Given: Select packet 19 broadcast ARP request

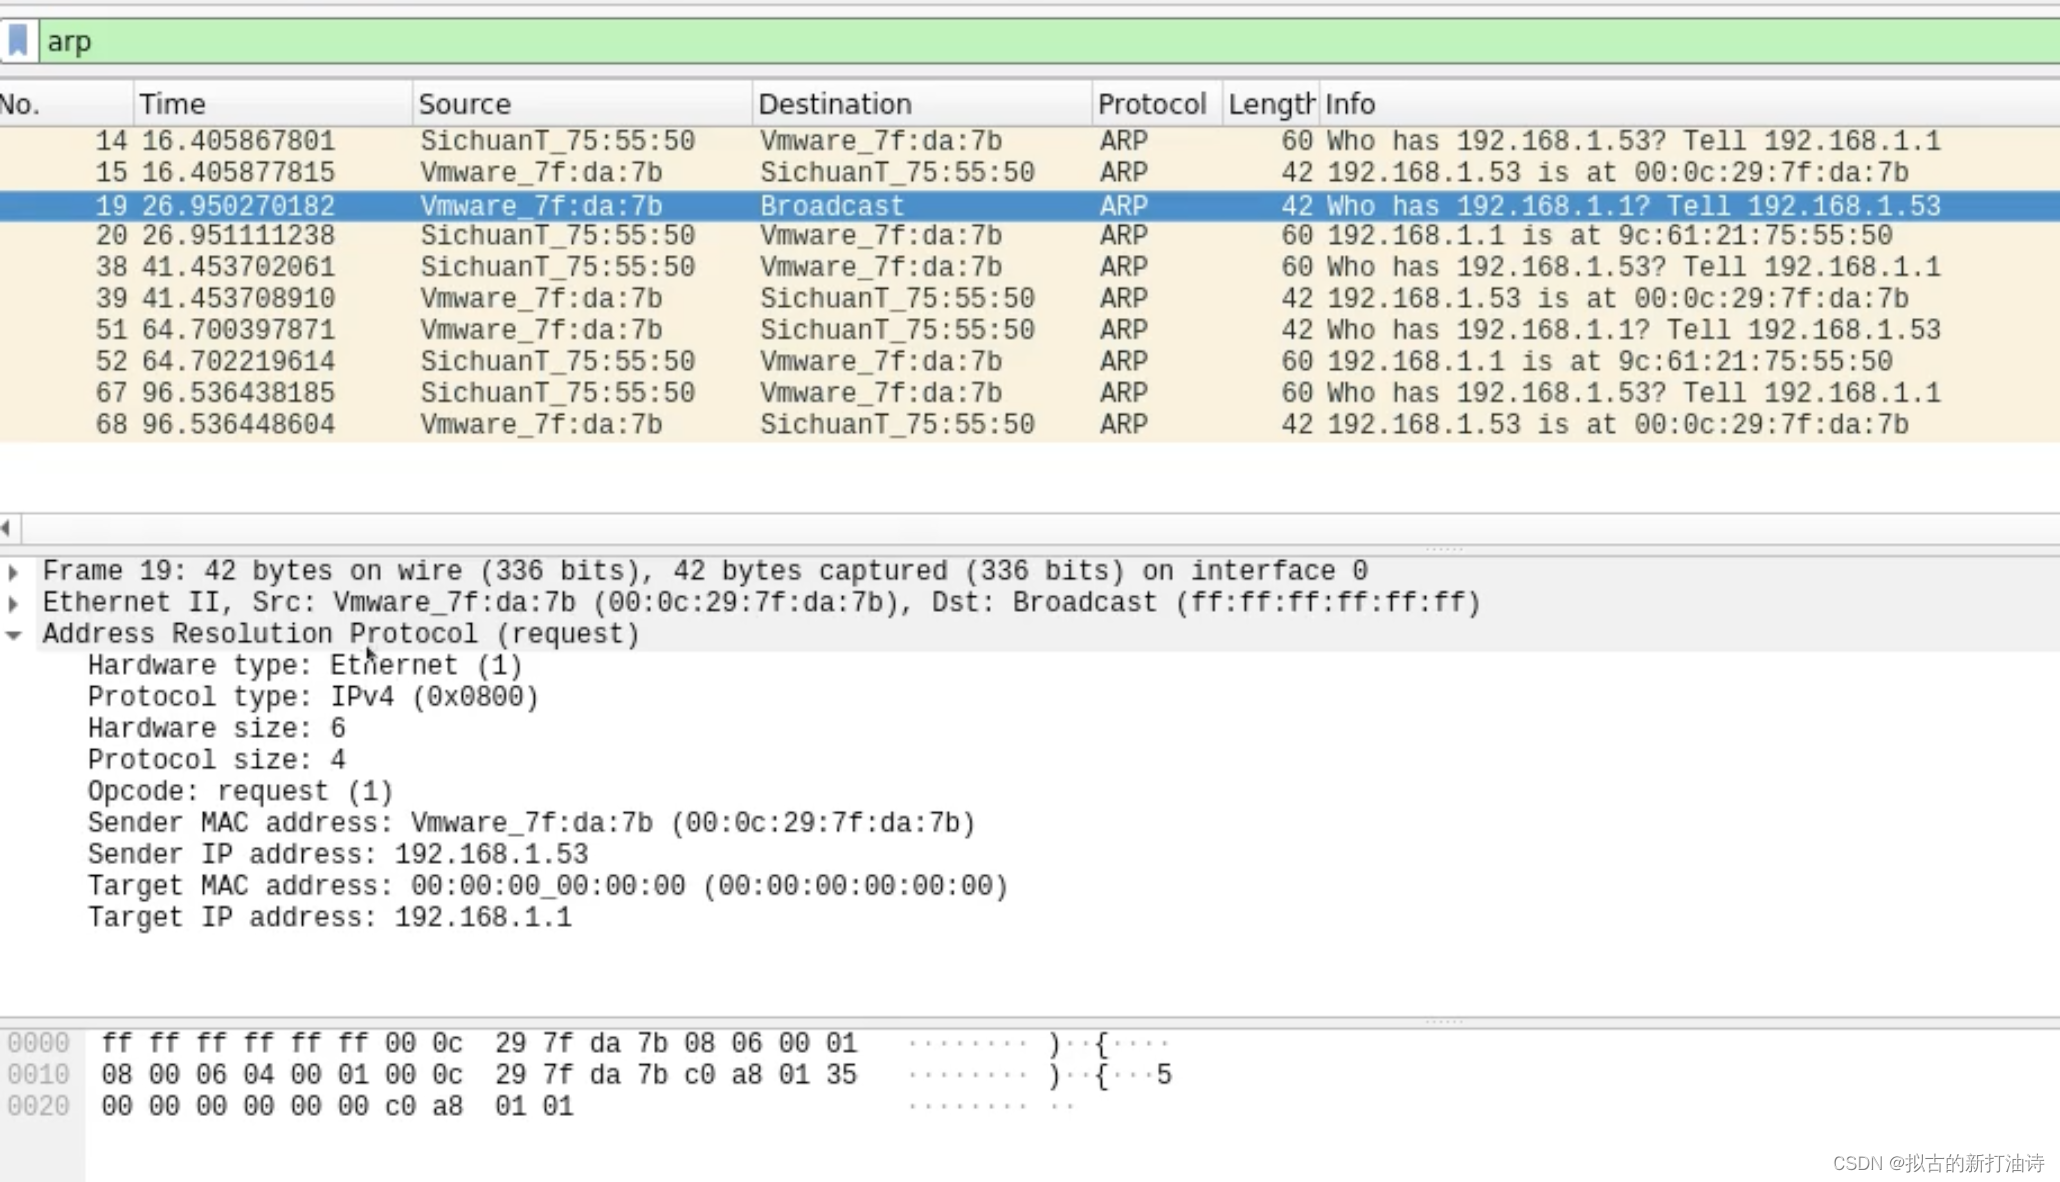Looking at the screenshot, I should coord(1030,206).
